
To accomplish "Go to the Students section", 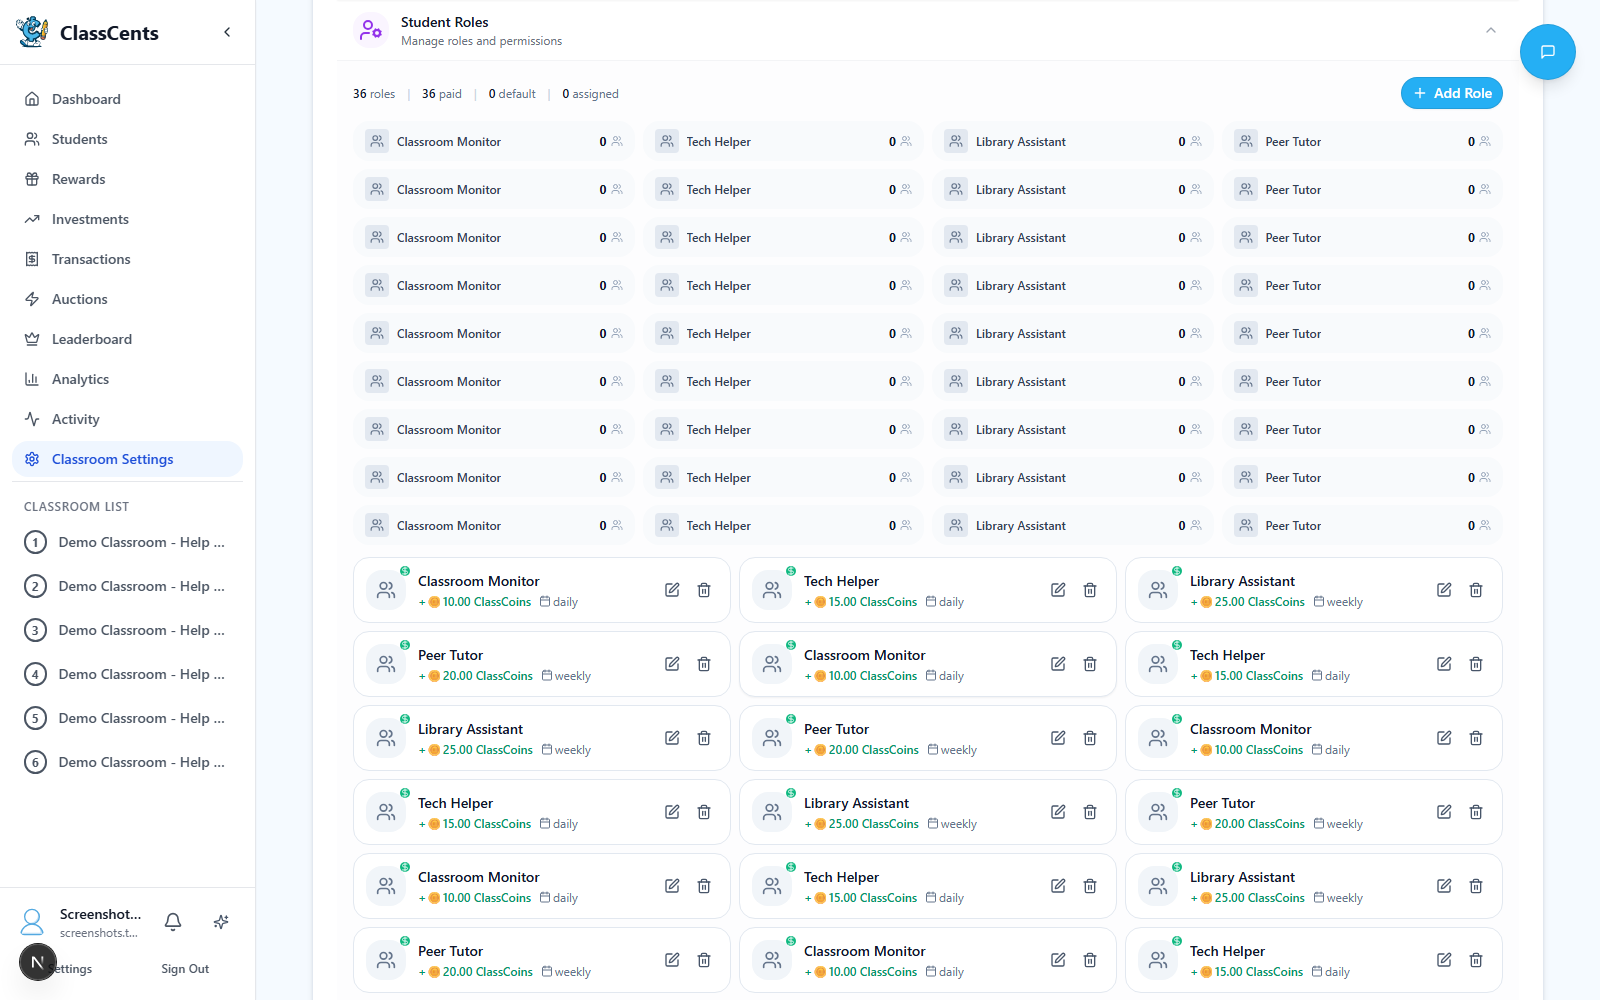I will point(127,139).
